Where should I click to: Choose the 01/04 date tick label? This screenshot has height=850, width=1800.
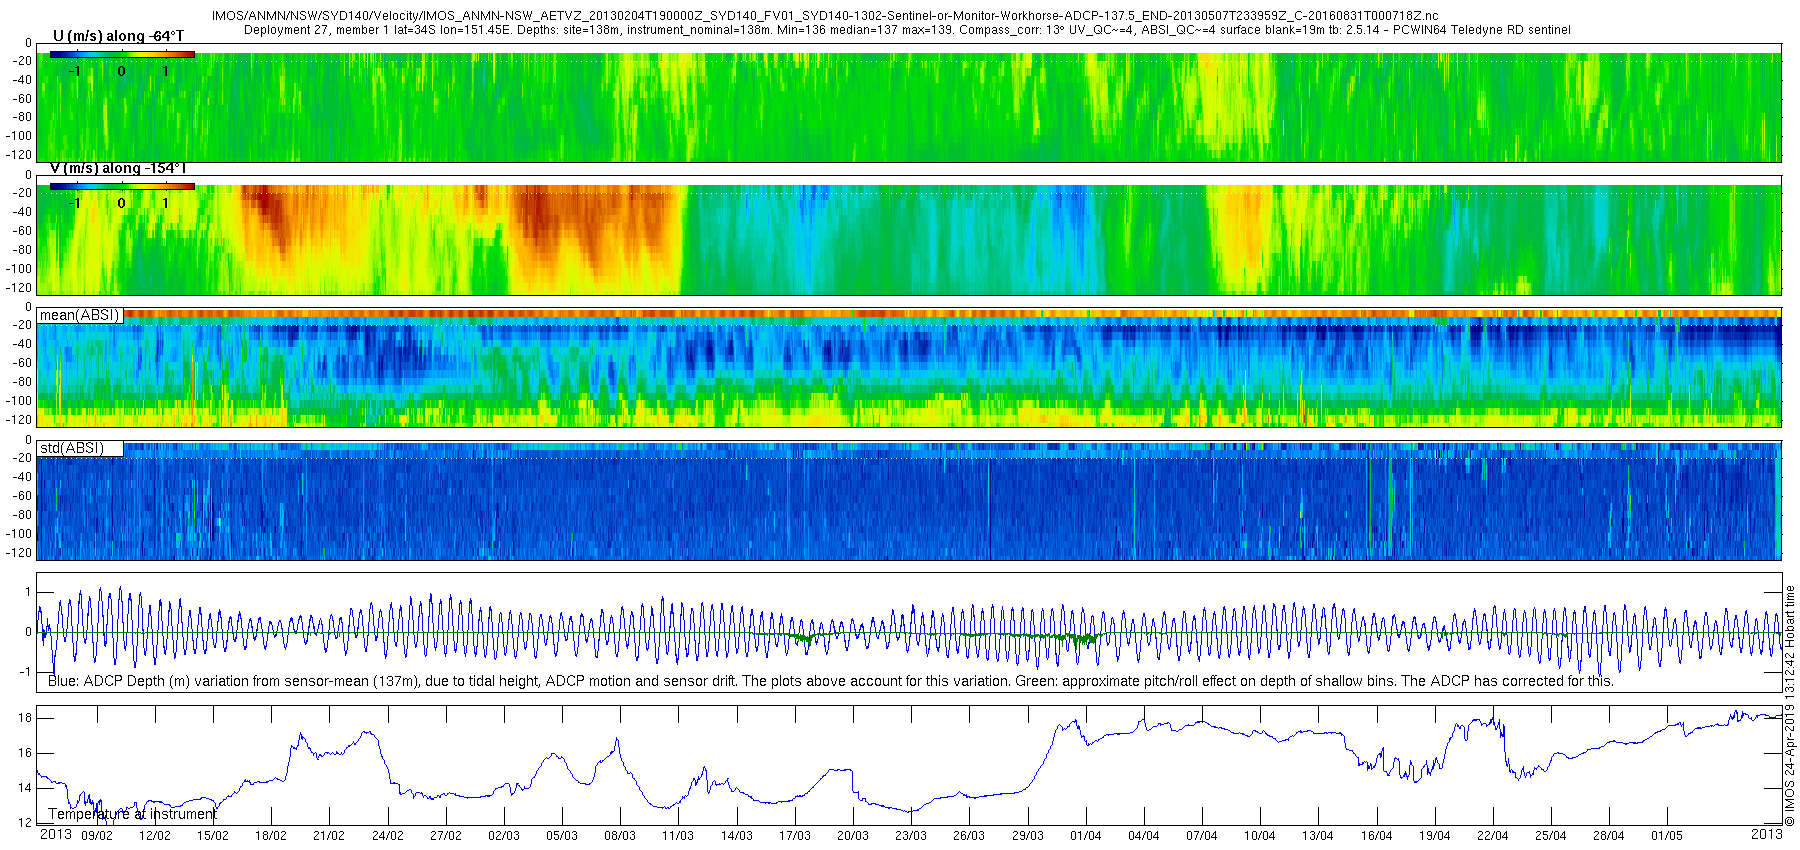point(1085,836)
